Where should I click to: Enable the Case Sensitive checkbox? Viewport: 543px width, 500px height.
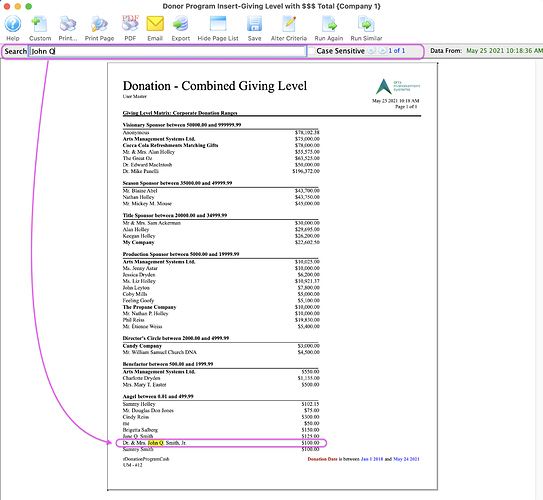(x=312, y=51)
